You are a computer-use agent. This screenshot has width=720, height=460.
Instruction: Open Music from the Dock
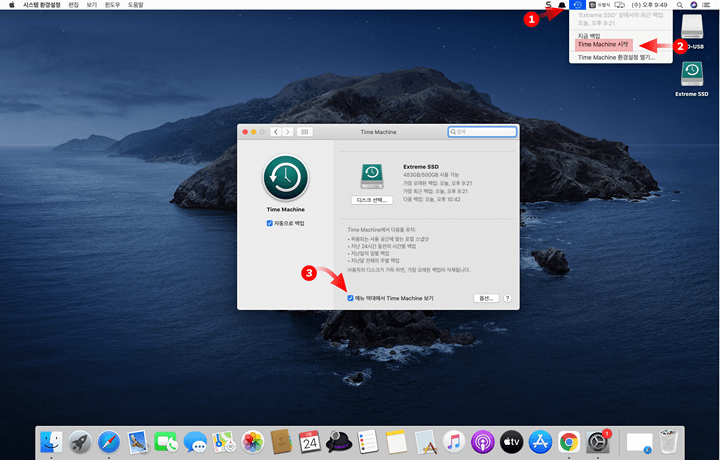pos(454,442)
